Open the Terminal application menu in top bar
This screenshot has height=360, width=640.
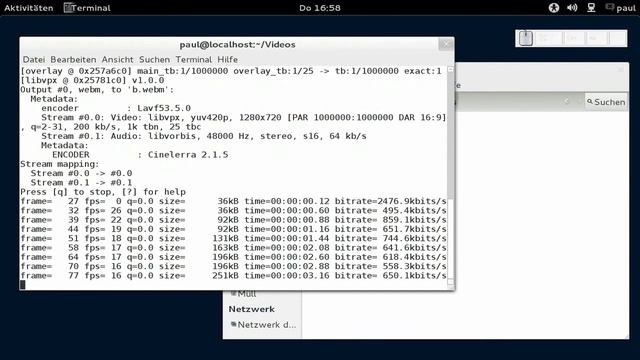[x=87, y=8]
